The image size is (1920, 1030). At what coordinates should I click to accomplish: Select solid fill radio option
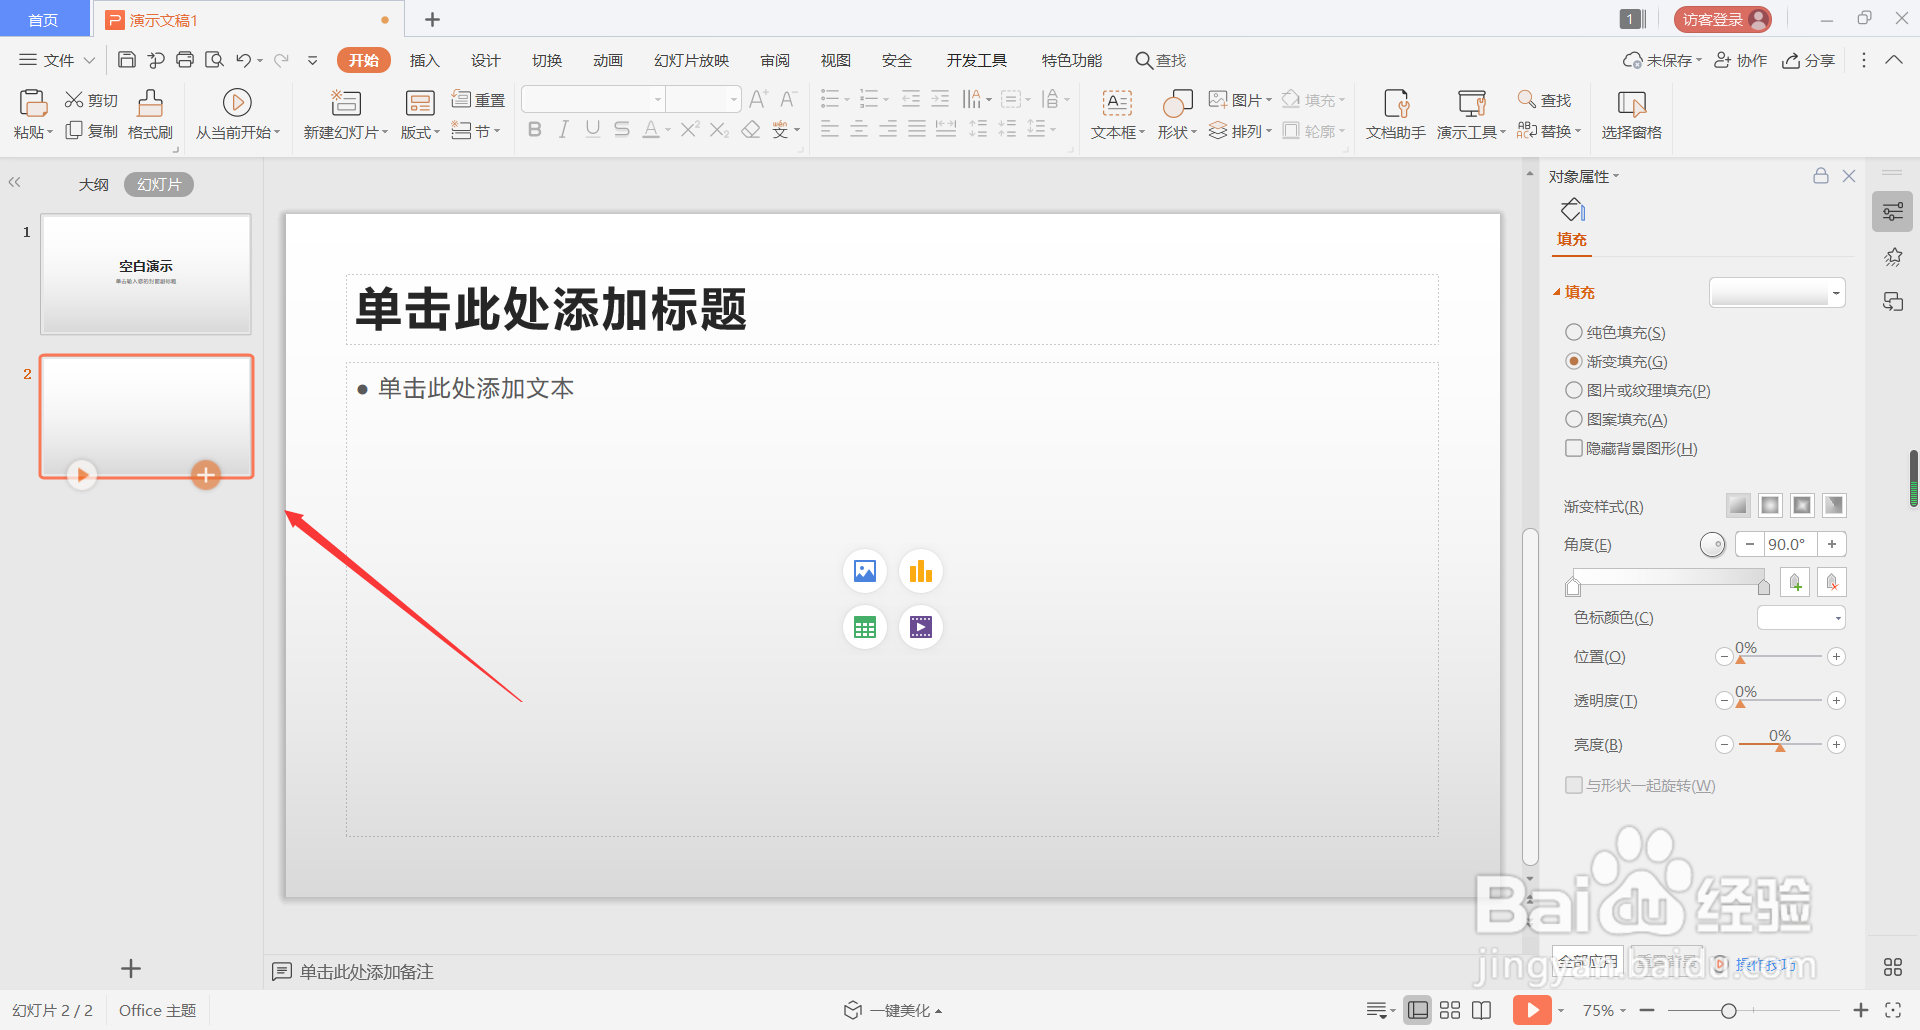1574,332
